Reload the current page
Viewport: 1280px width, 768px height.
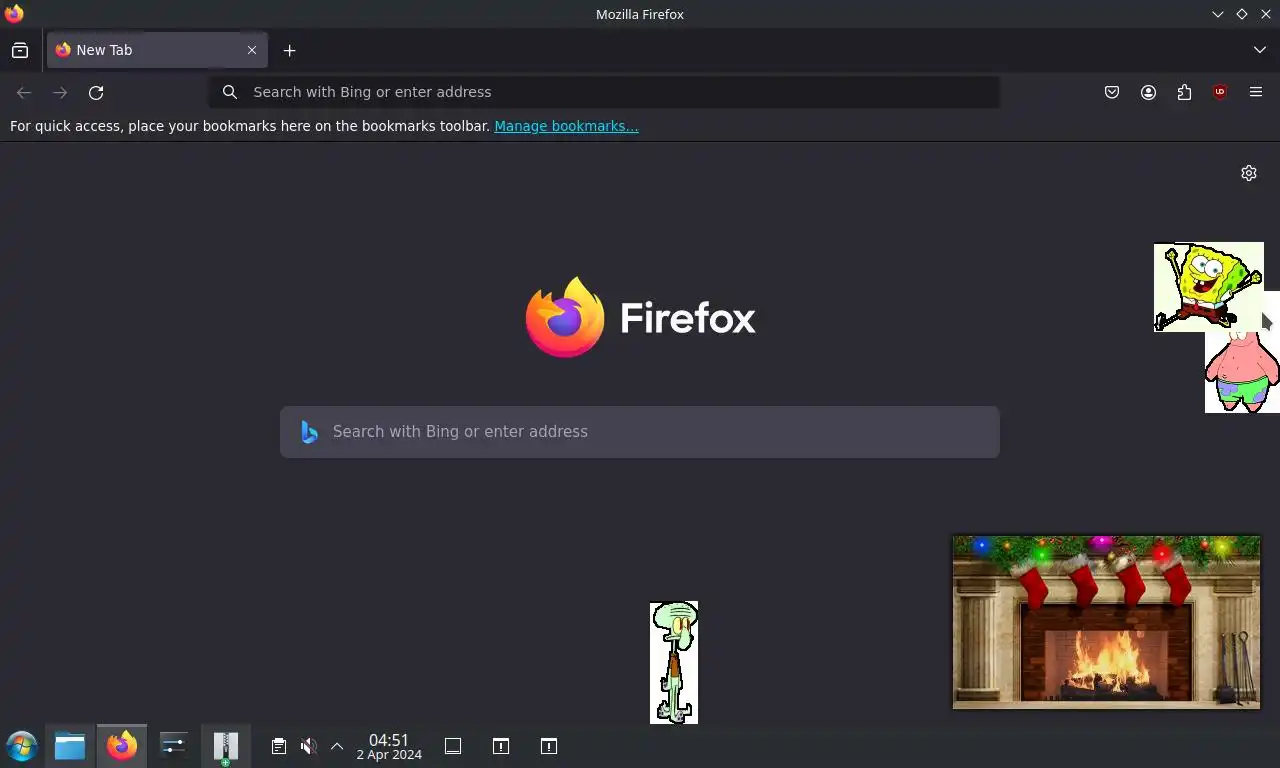96,92
